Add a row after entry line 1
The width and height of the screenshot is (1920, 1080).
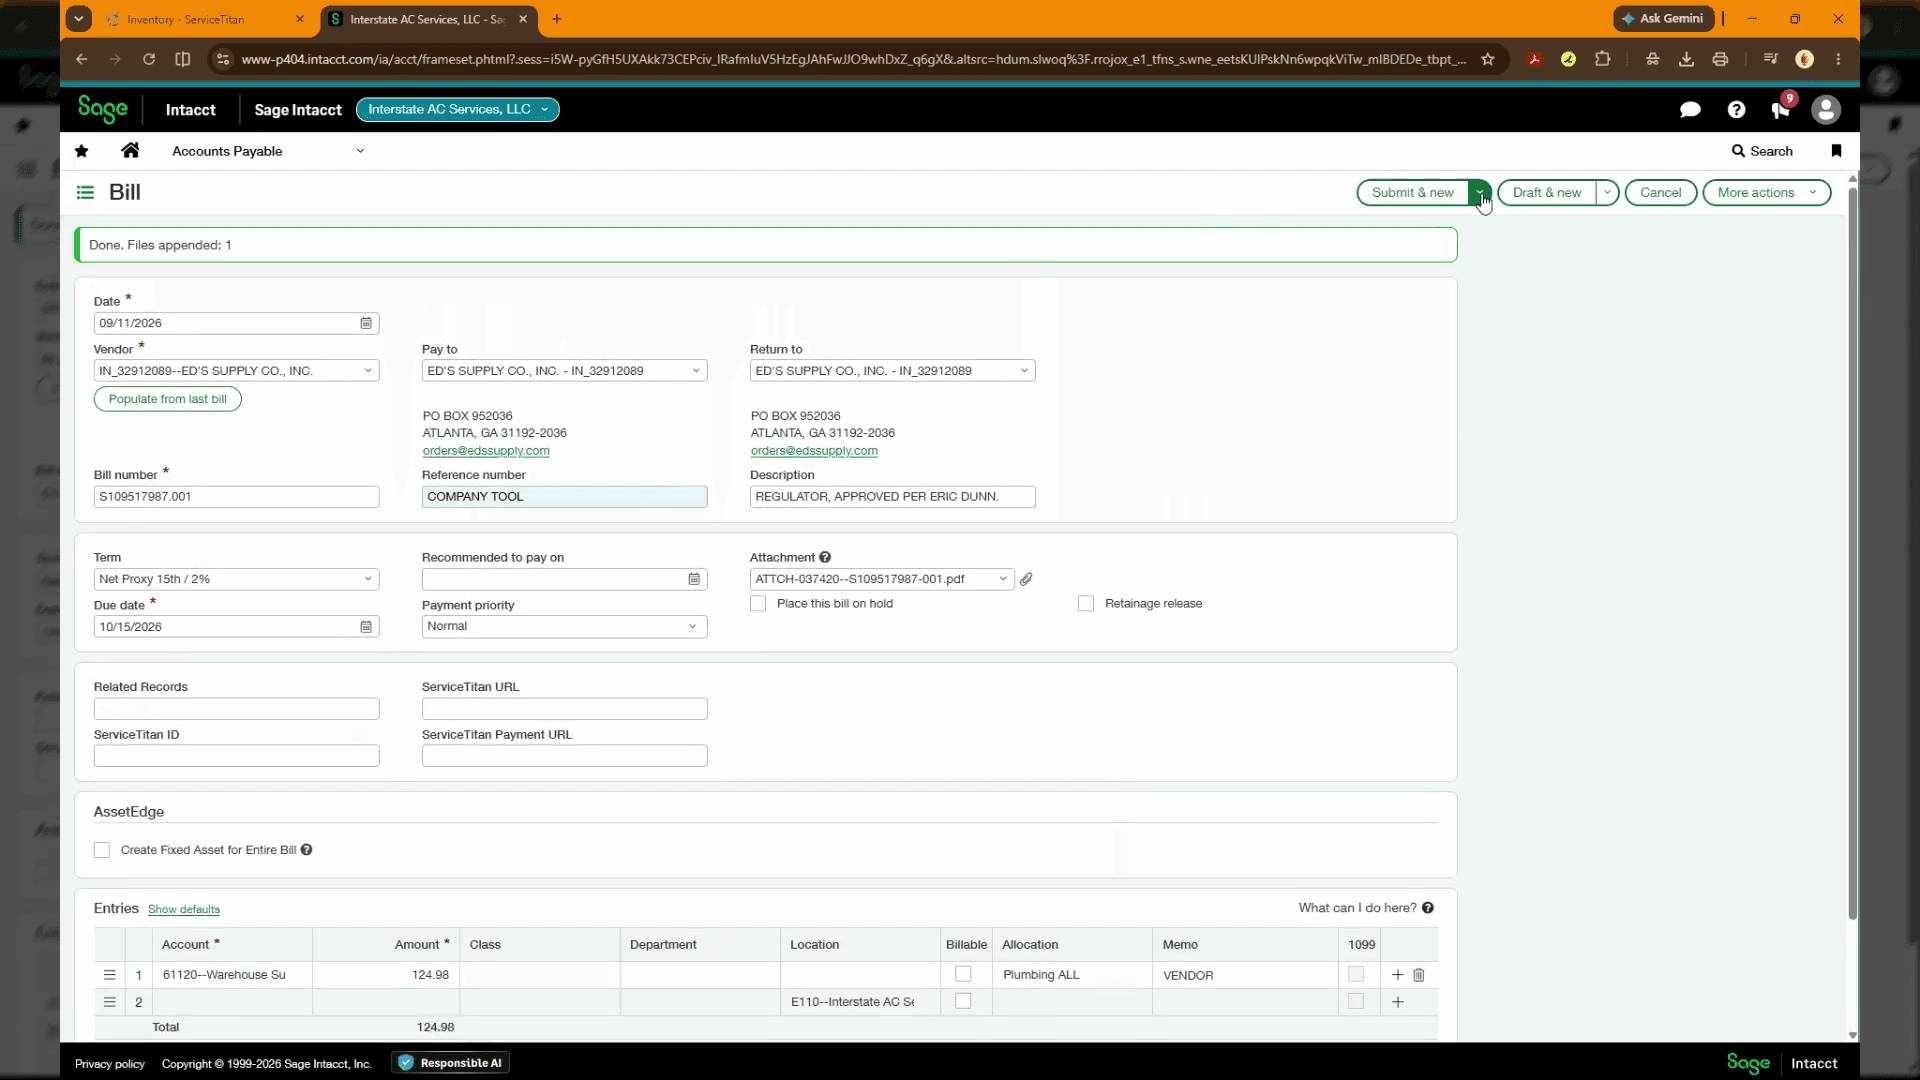click(x=1398, y=975)
